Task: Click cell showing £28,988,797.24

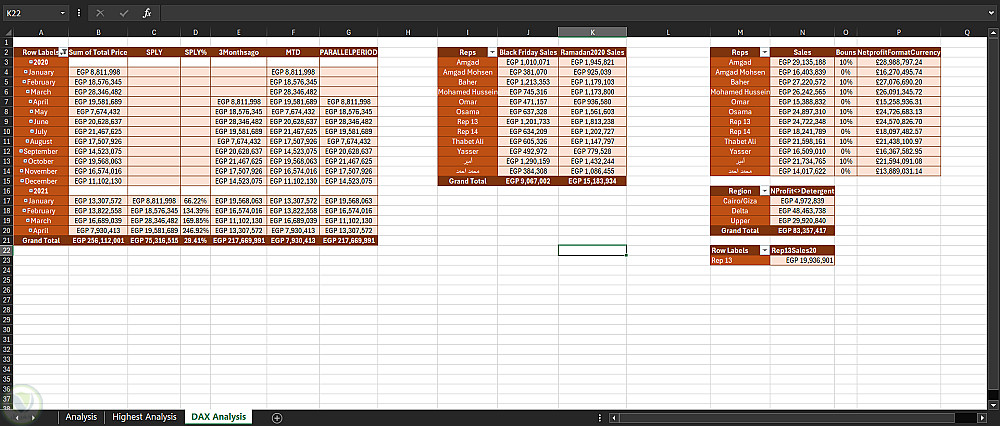Action: tap(899, 62)
